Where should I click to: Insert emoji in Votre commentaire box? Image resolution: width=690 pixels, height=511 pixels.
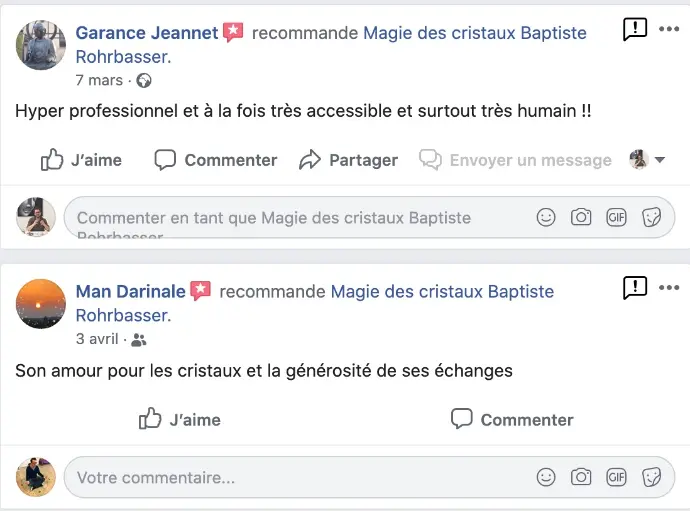coord(546,477)
